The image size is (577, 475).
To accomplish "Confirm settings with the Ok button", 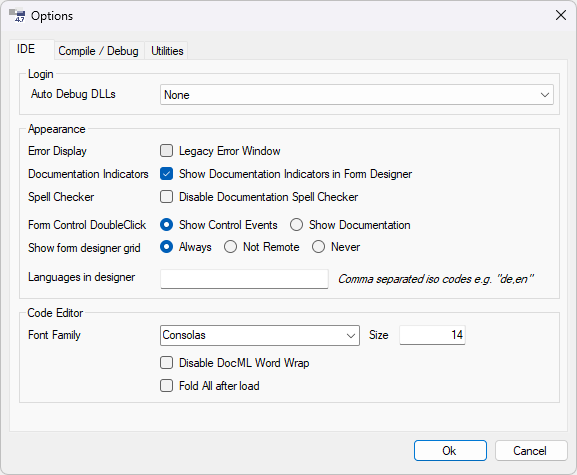I will tap(450, 451).
